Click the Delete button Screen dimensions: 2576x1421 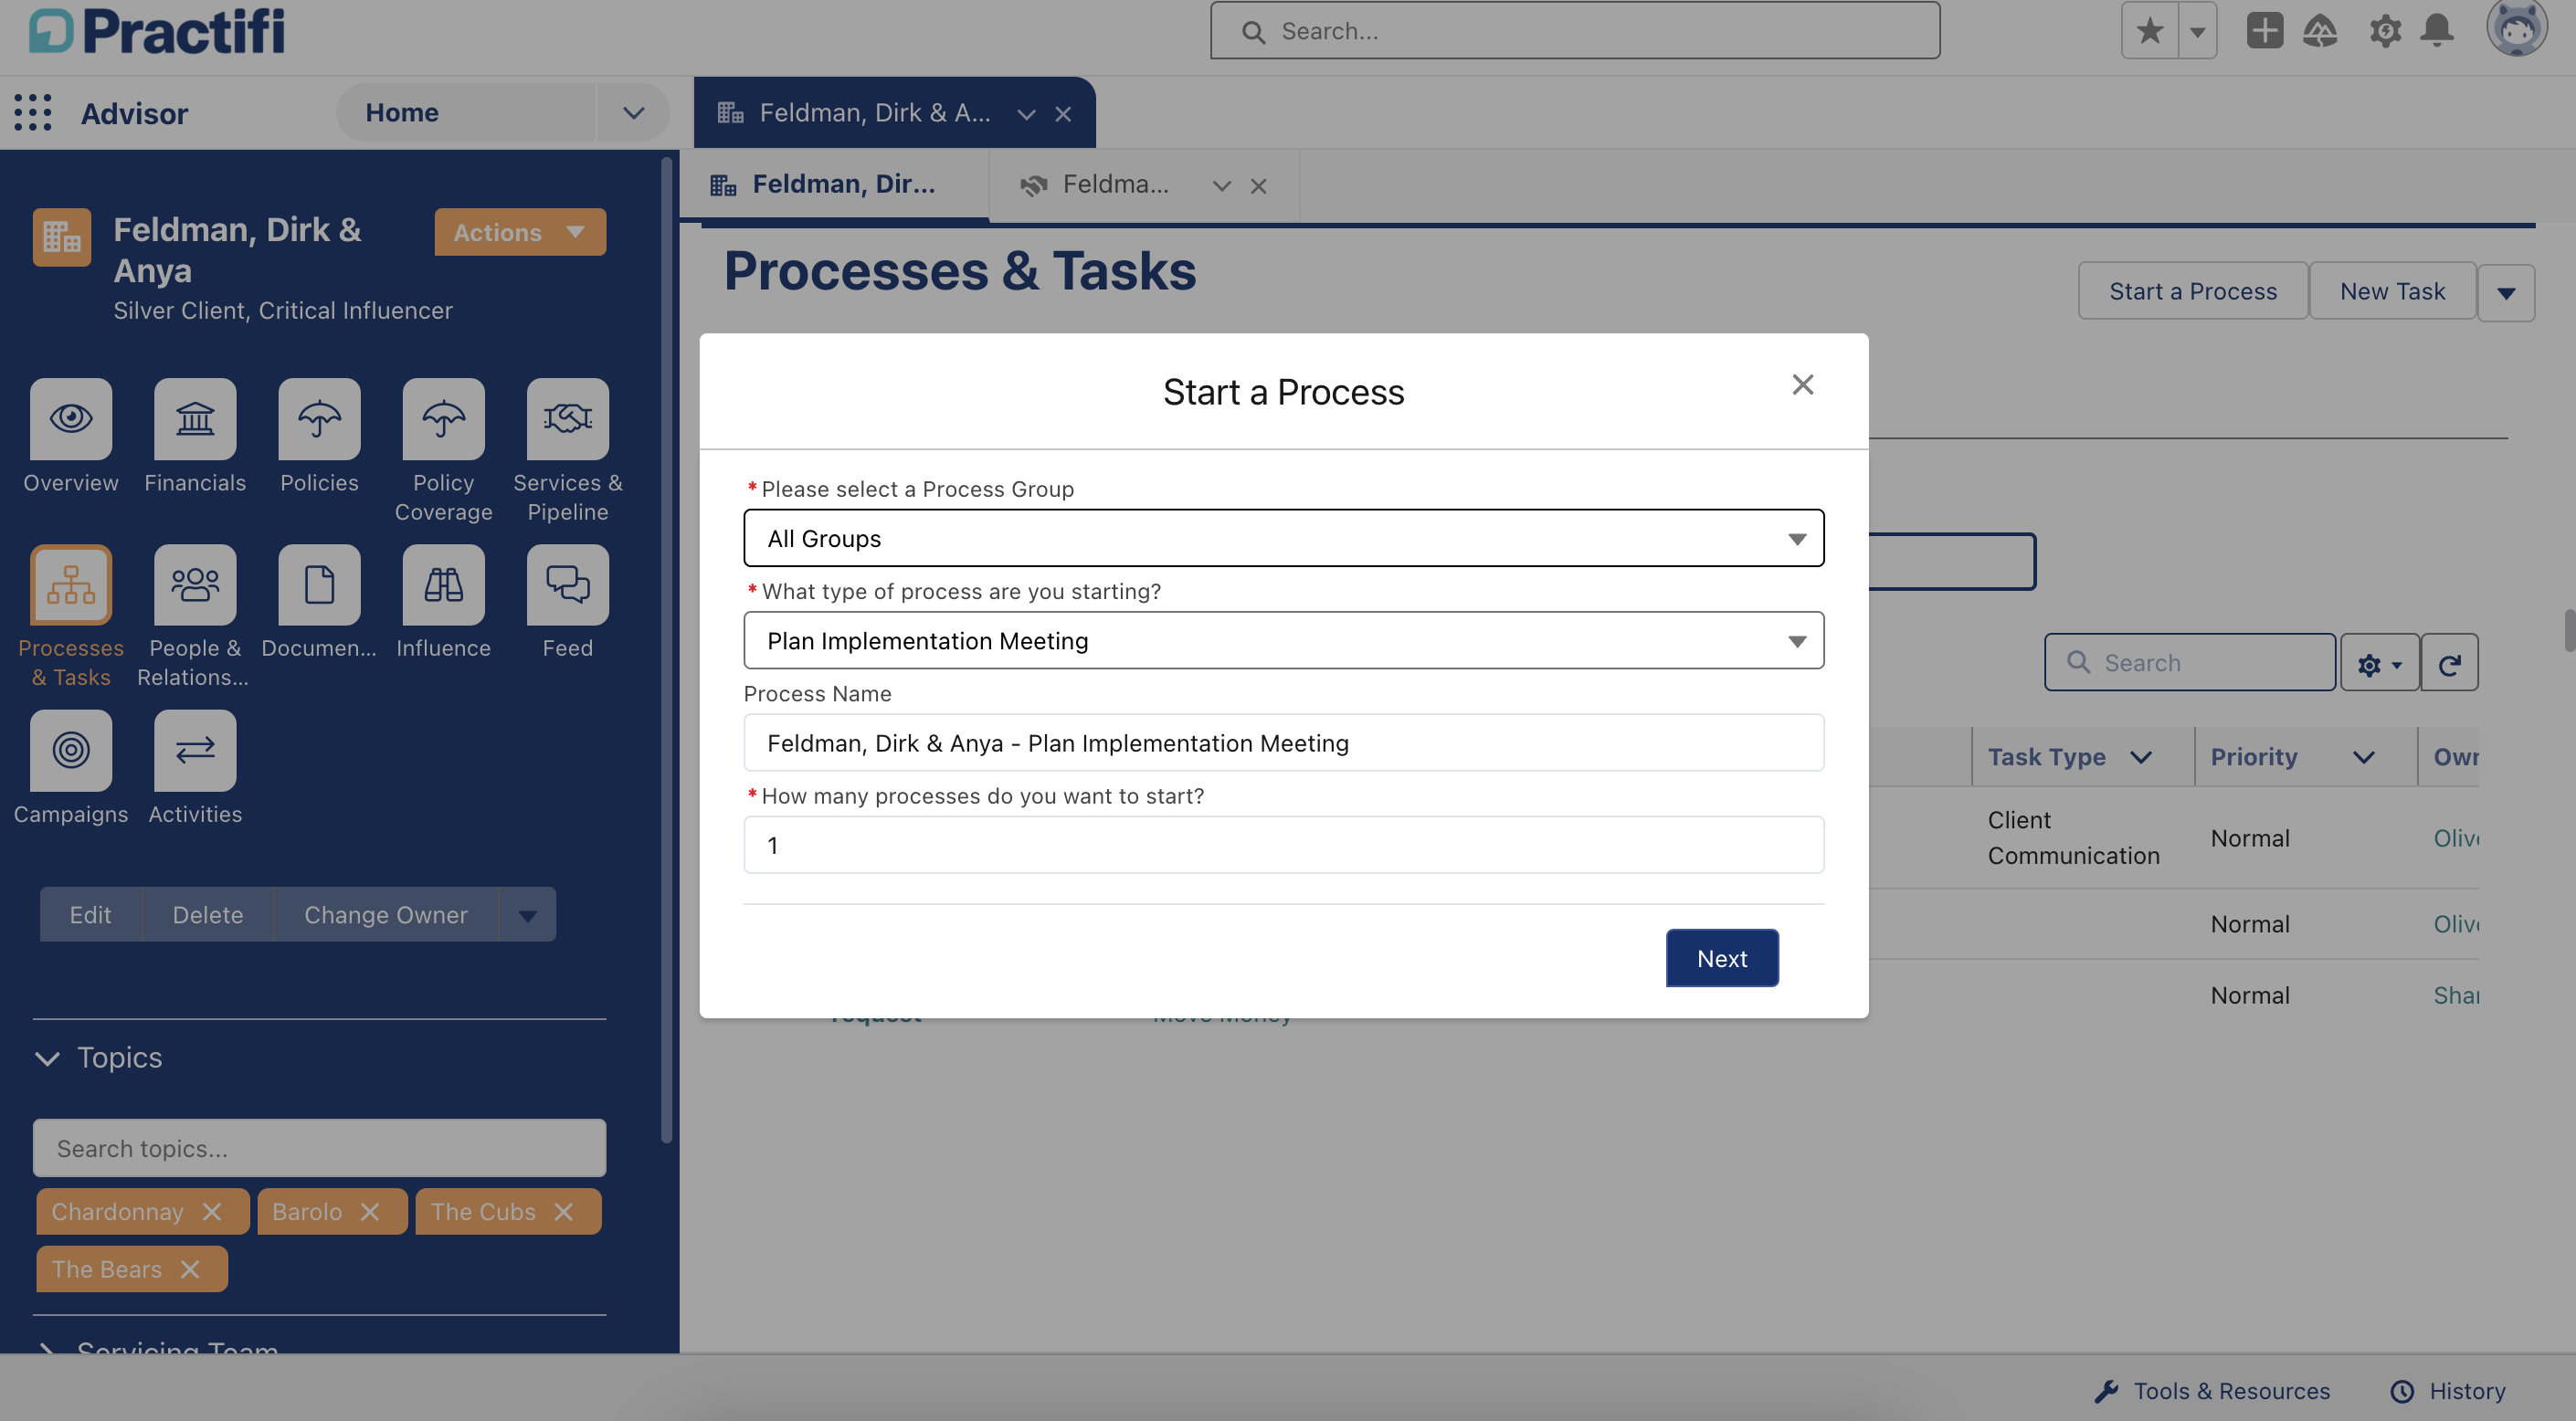coord(207,914)
